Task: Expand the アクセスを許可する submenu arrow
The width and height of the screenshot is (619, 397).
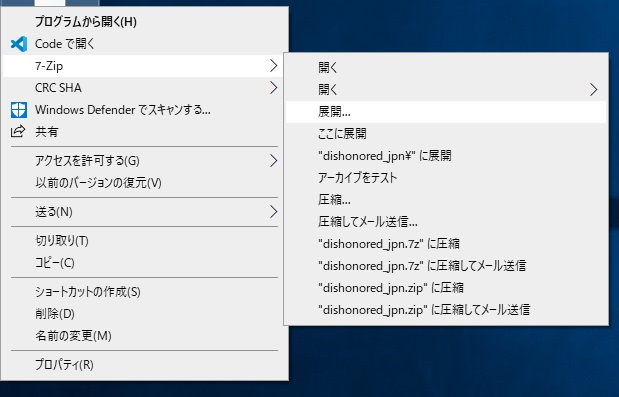Action: [273, 161]
